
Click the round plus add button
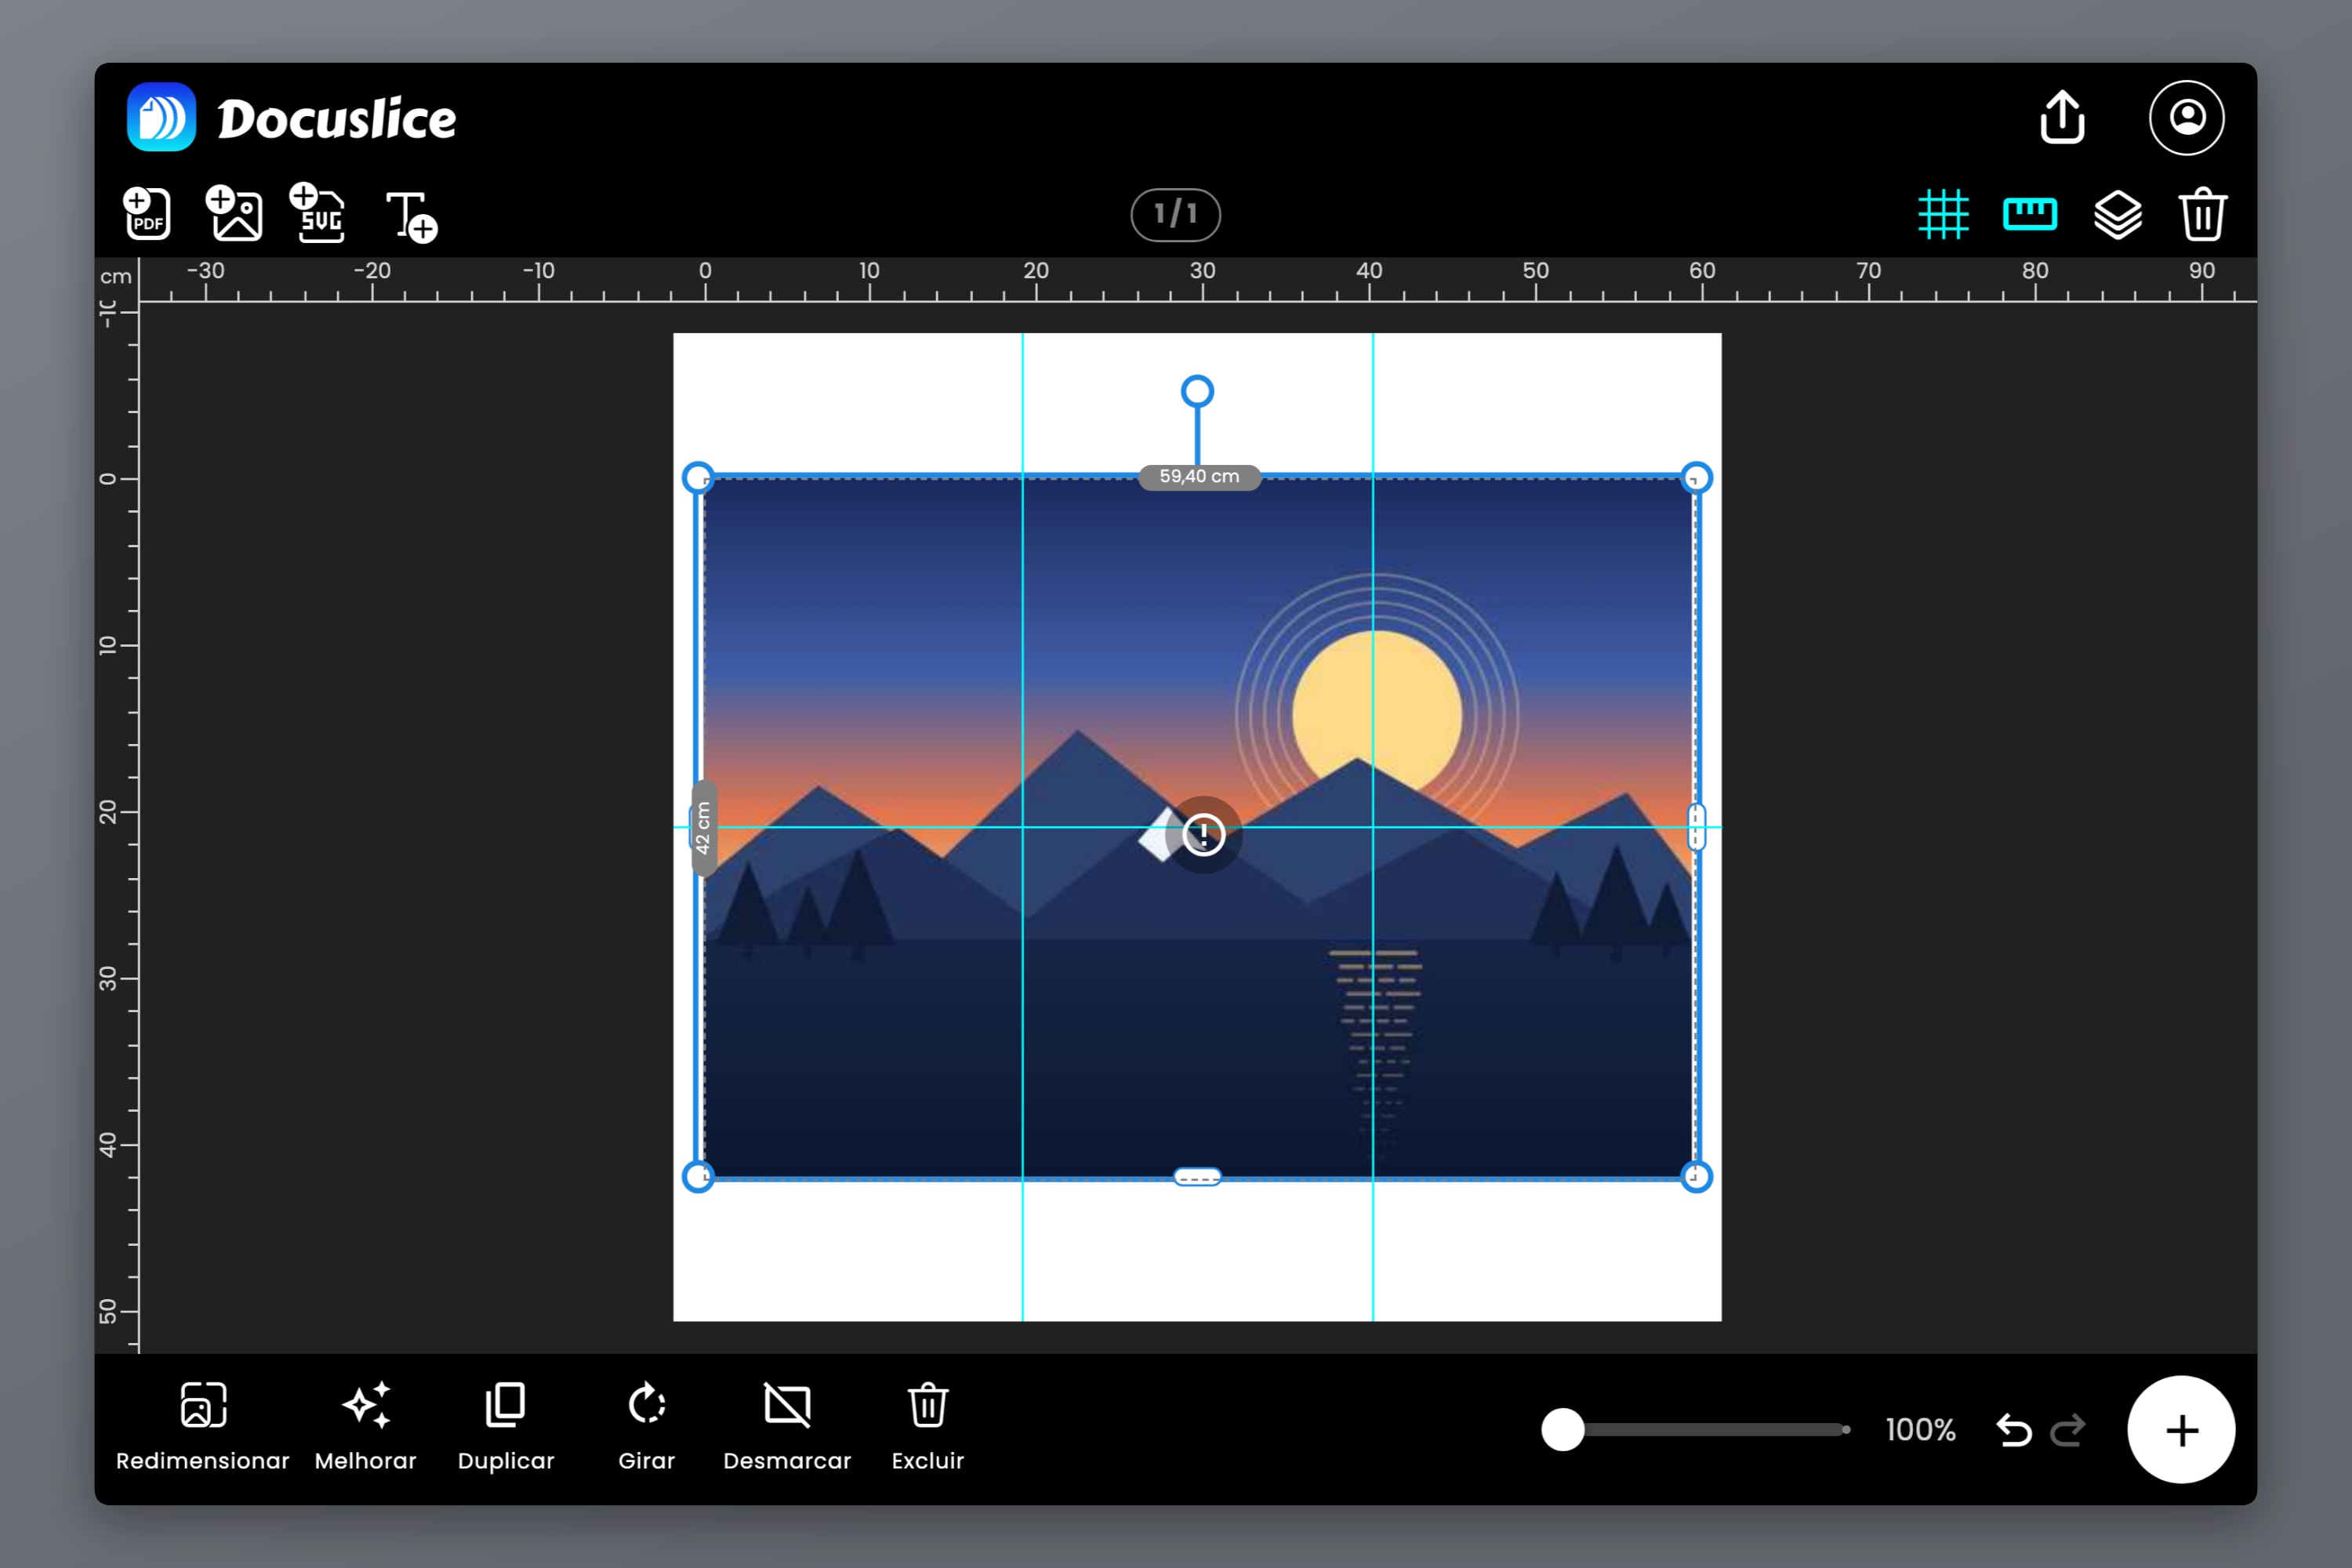(2181, 1430)
